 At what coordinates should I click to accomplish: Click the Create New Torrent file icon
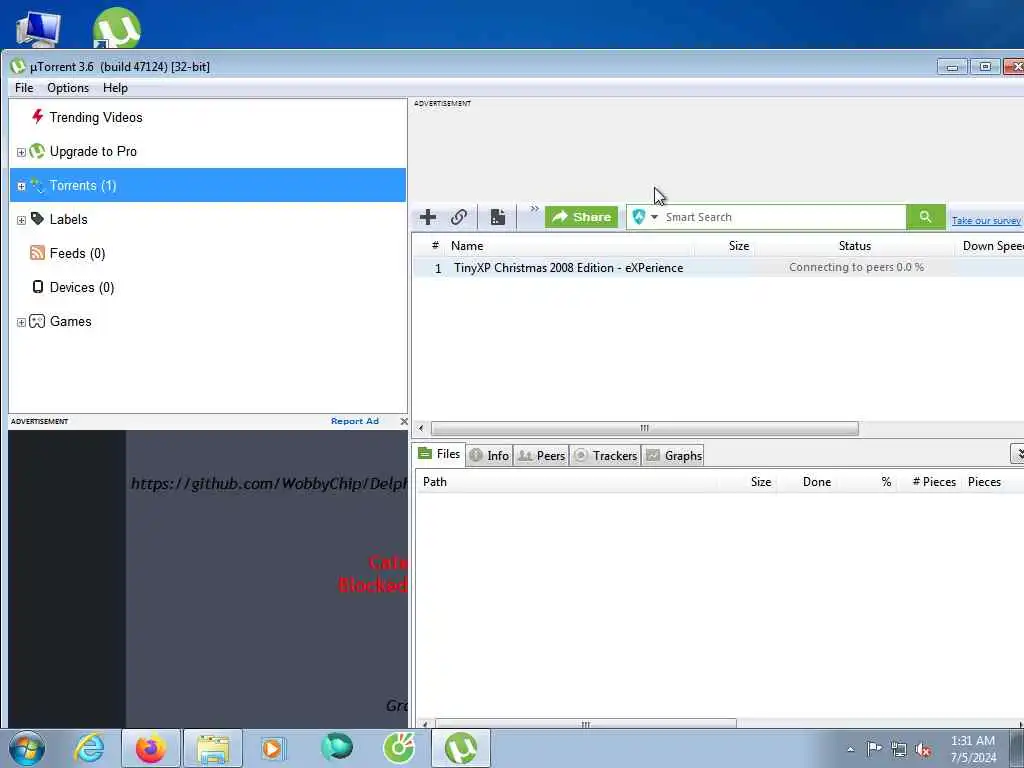(498, 217)
